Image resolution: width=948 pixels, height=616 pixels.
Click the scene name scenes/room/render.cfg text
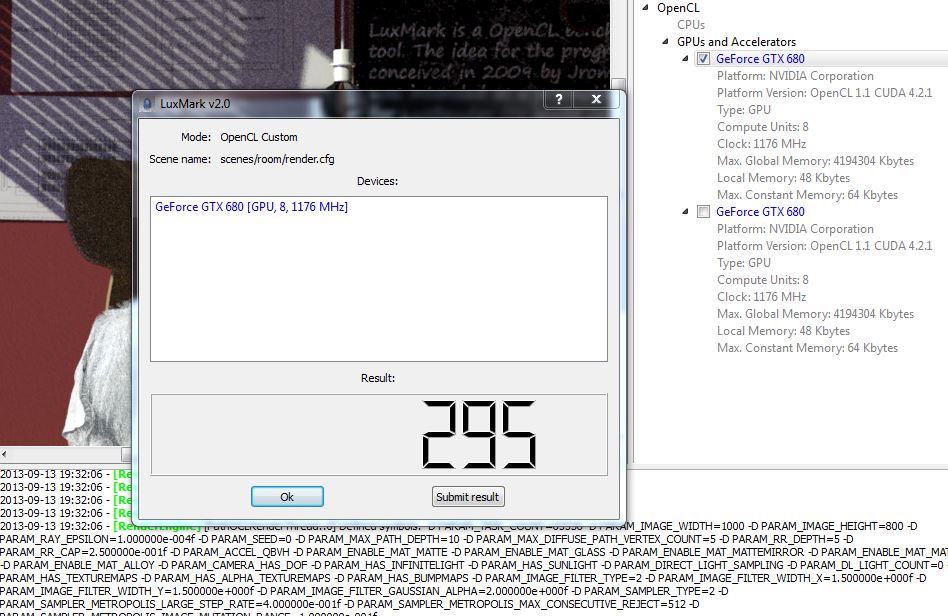pos(277,159)
